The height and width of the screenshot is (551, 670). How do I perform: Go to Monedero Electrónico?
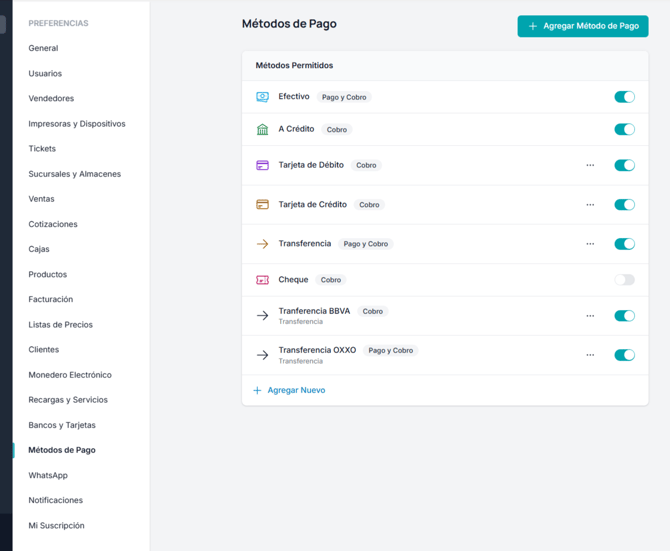click(x=70, y=375)
